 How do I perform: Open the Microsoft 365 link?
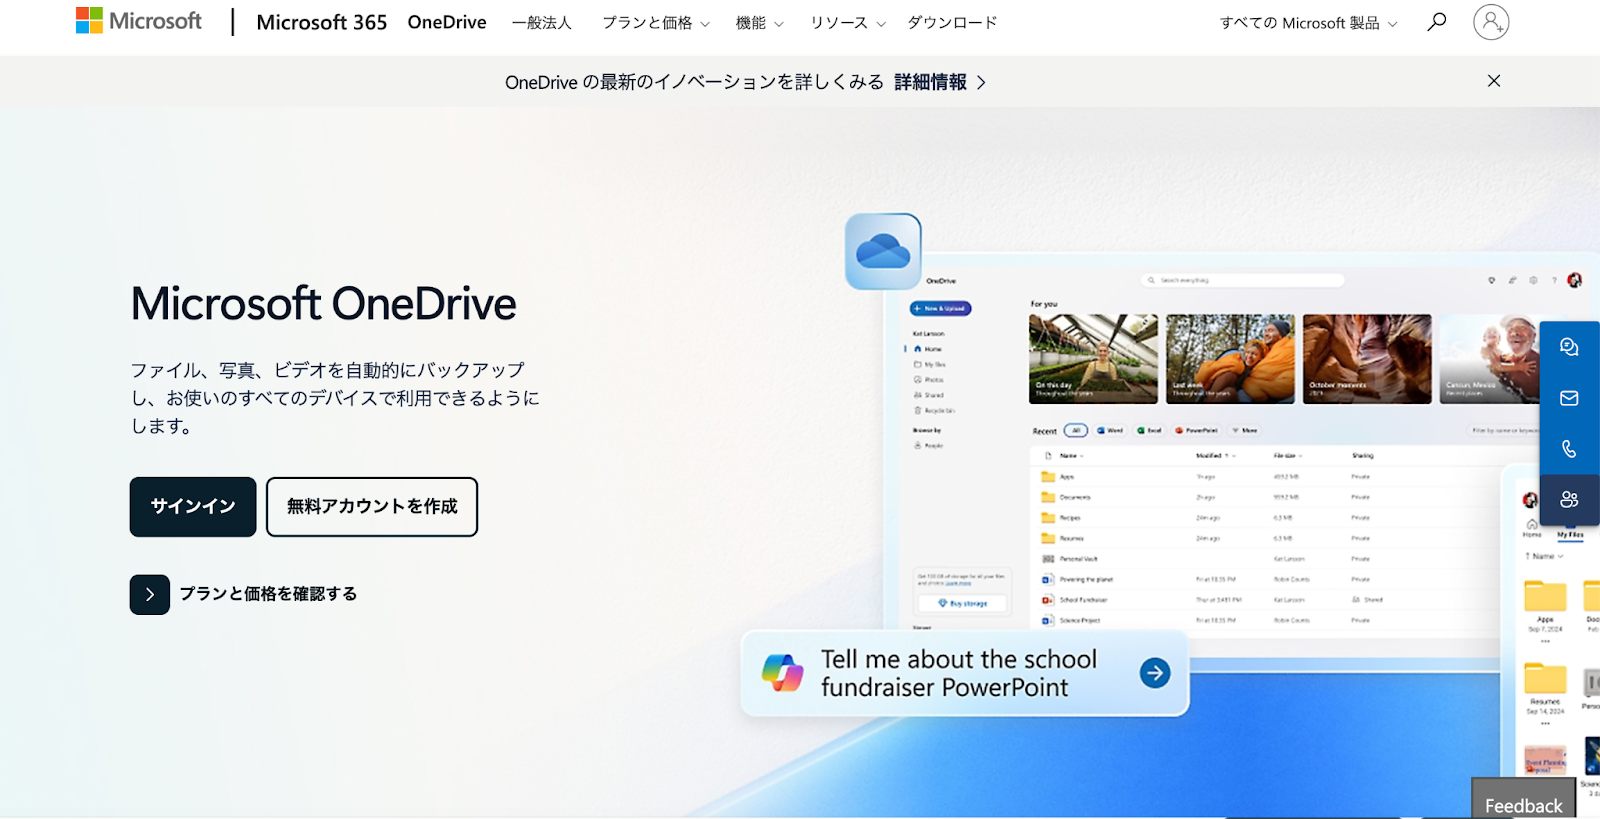coord(321,22)
